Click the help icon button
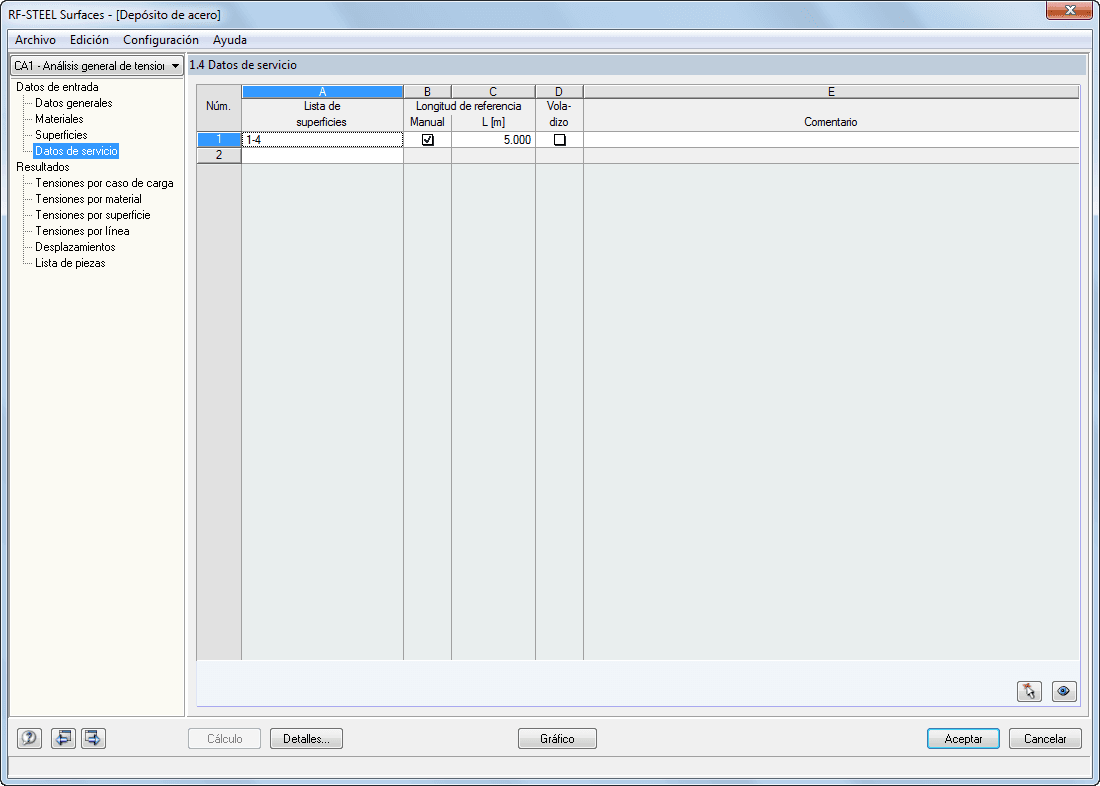This screenshot has height=786, width=1100. (29, 738)
